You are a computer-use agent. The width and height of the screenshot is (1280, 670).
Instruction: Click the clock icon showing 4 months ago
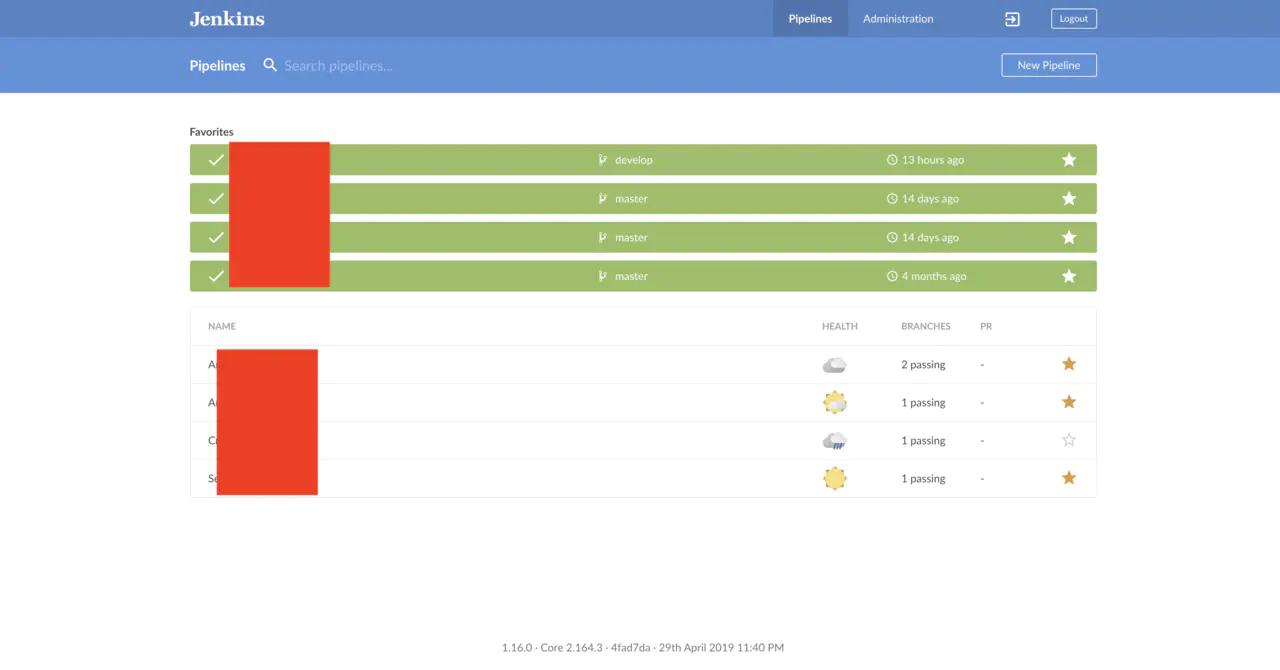click(x=891, y=276)
